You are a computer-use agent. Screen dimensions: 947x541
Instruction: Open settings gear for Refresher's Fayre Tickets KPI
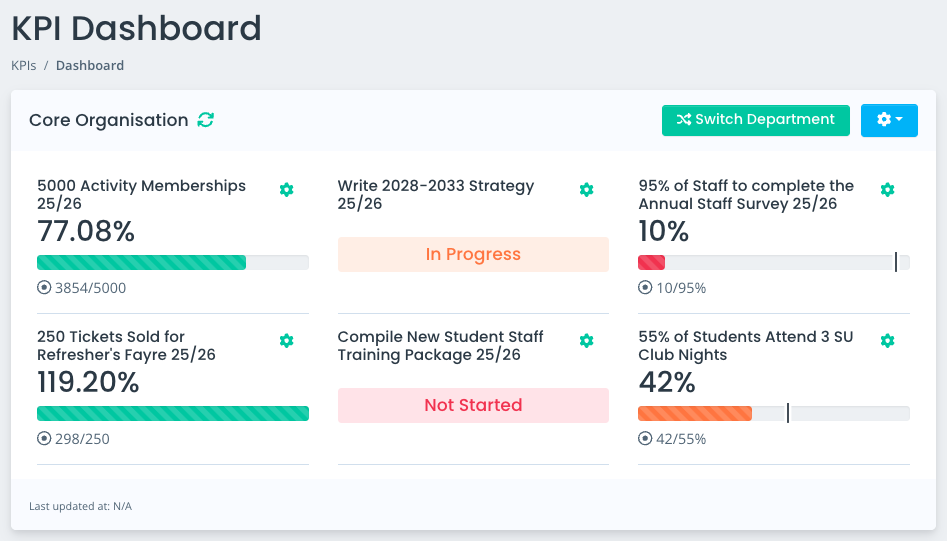point(287,341)
